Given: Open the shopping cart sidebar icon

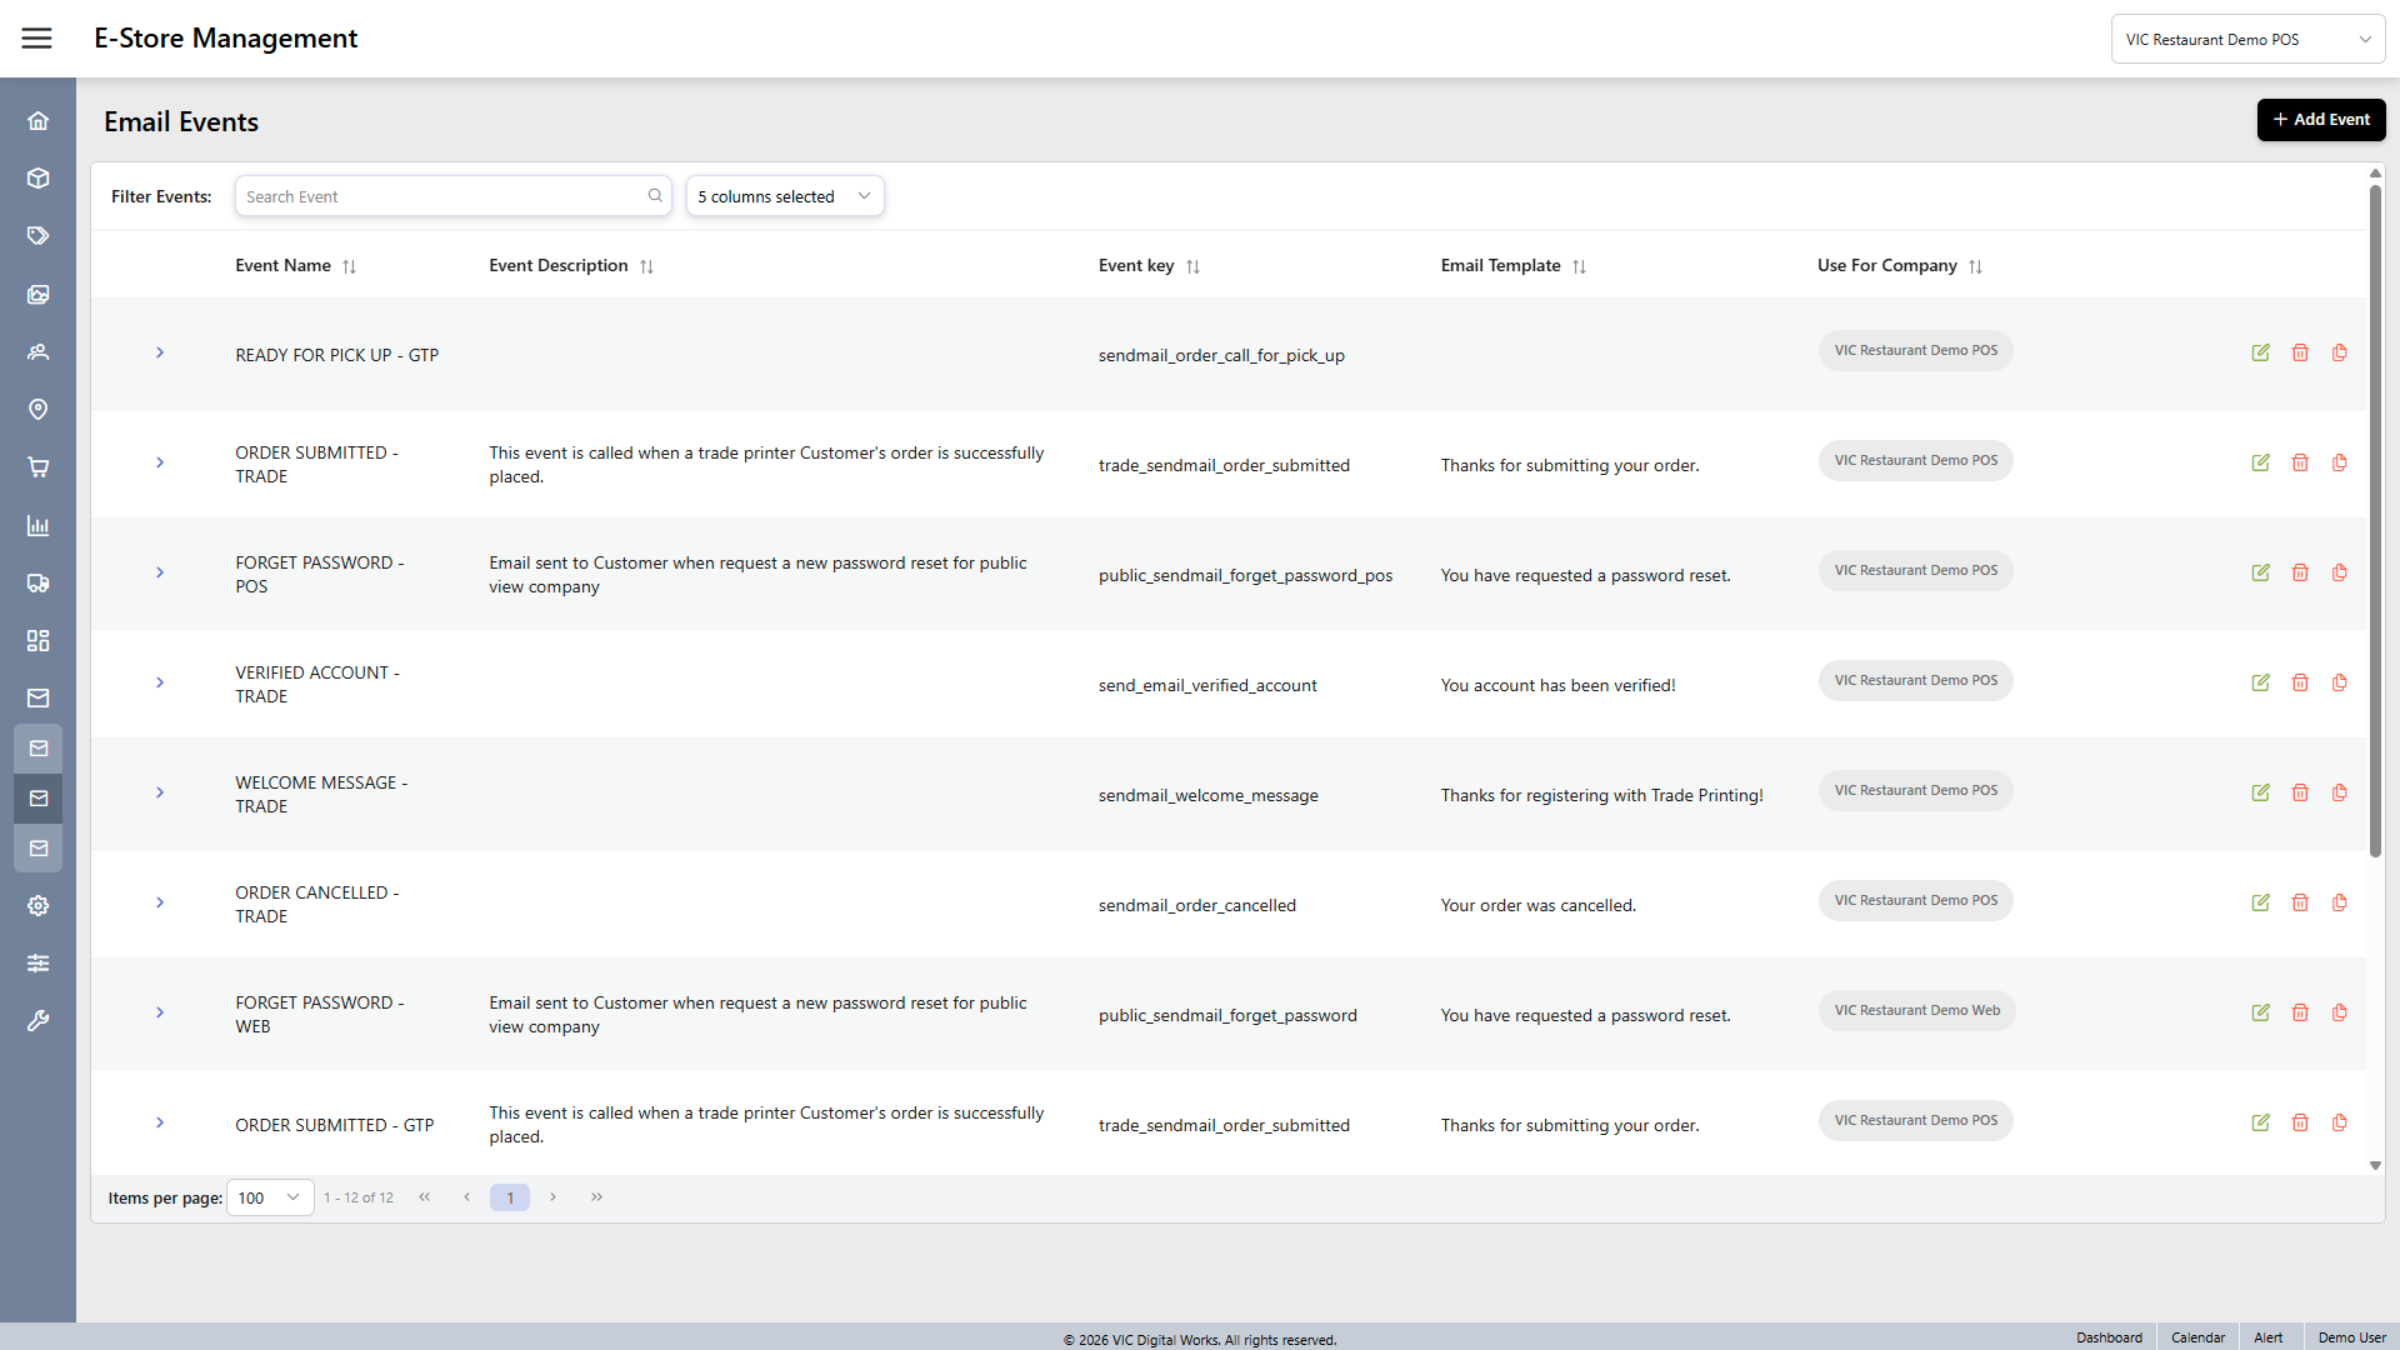Looking at the screenshot, I should tap(38, 467).
